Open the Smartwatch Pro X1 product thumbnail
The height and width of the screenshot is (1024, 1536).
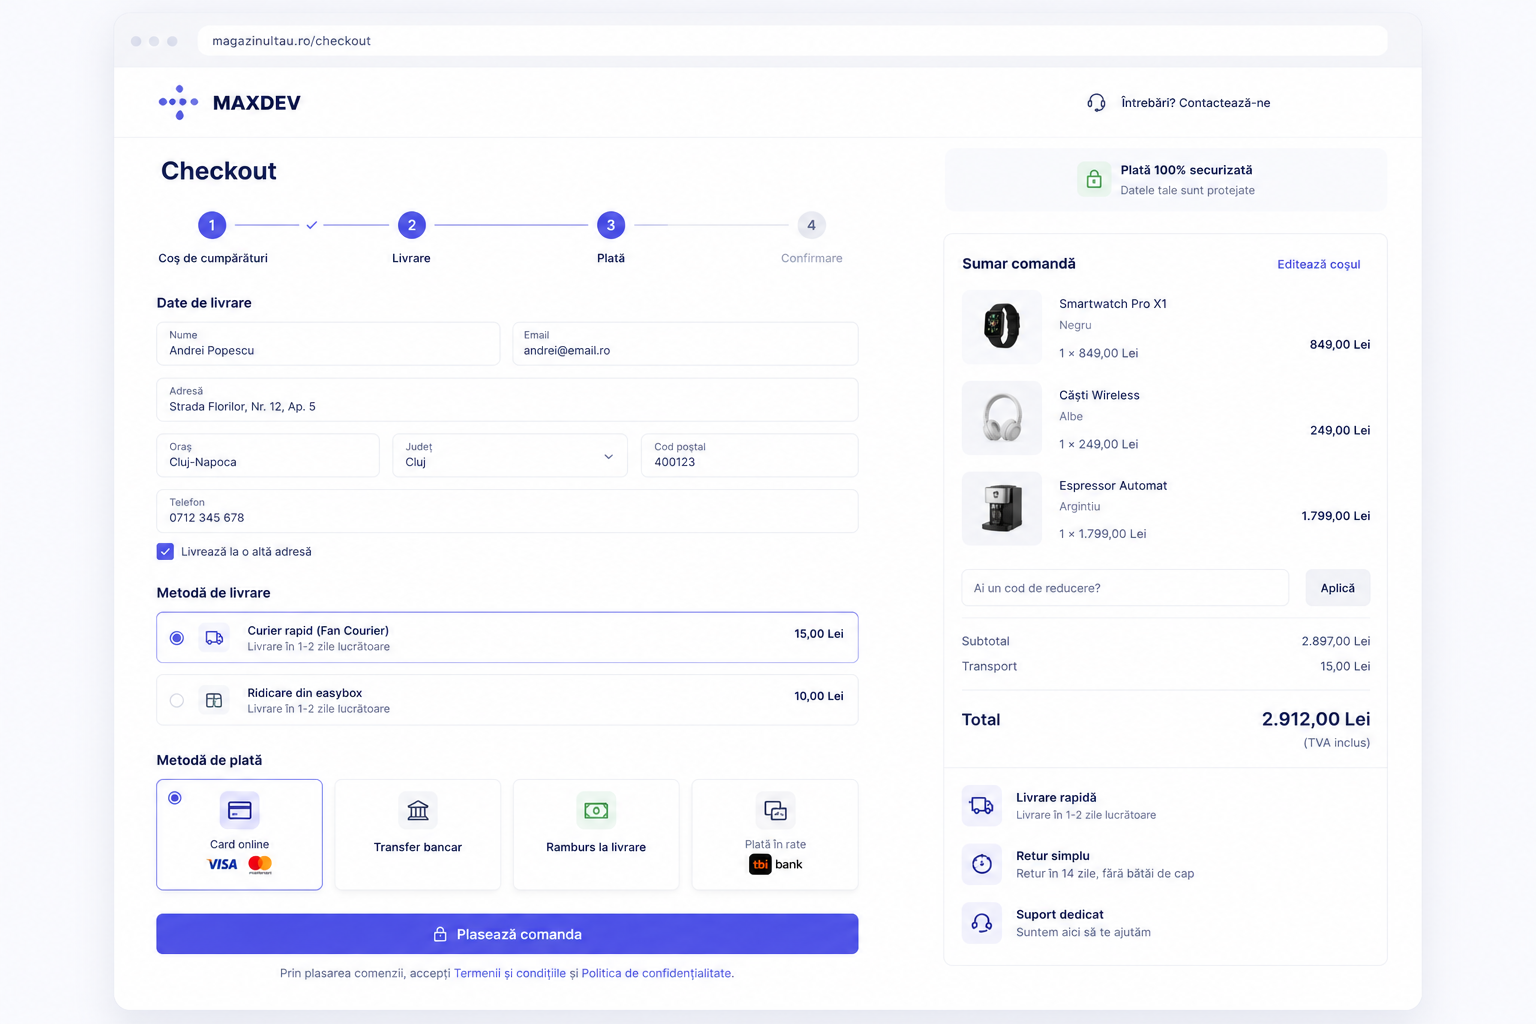[1001, 326]
